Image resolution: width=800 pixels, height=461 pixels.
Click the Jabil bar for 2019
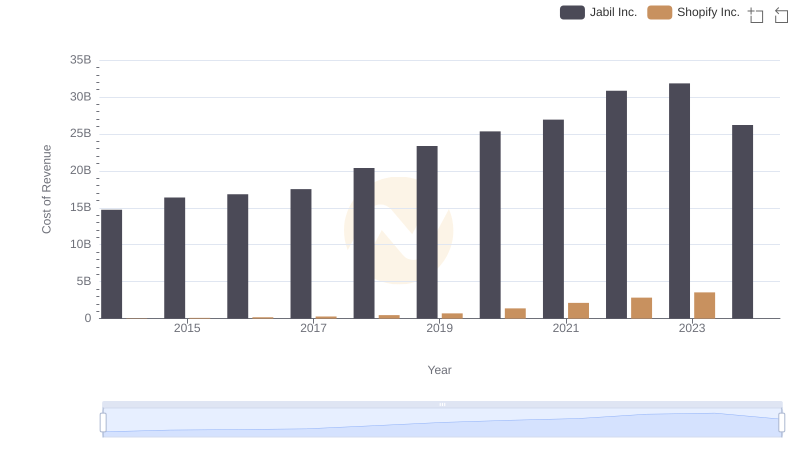pos(427,232)
